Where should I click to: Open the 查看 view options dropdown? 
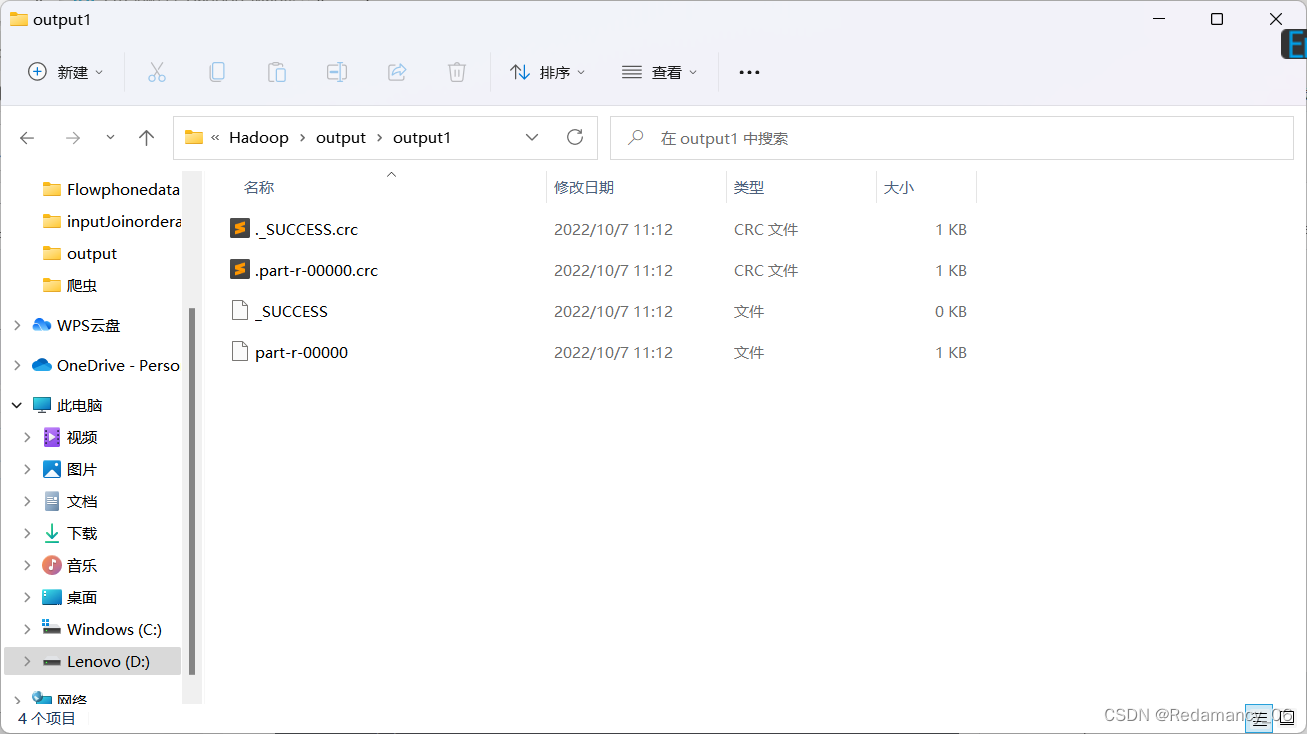coord(659,71)
